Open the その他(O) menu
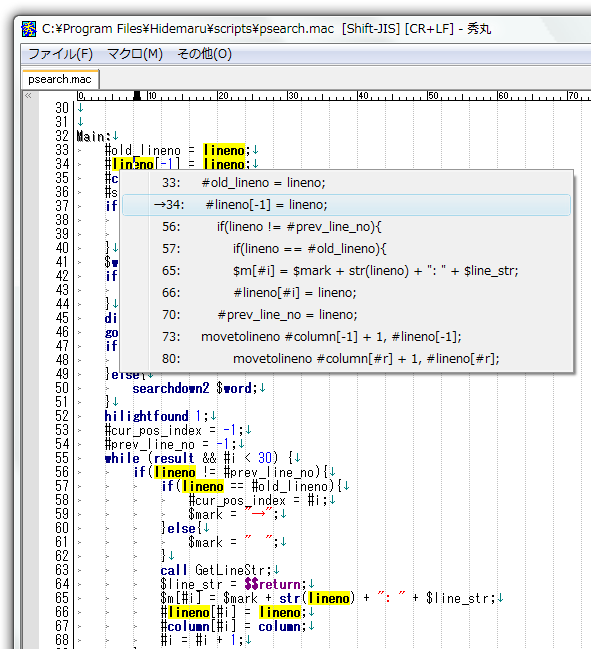 [x=204, y=54]
